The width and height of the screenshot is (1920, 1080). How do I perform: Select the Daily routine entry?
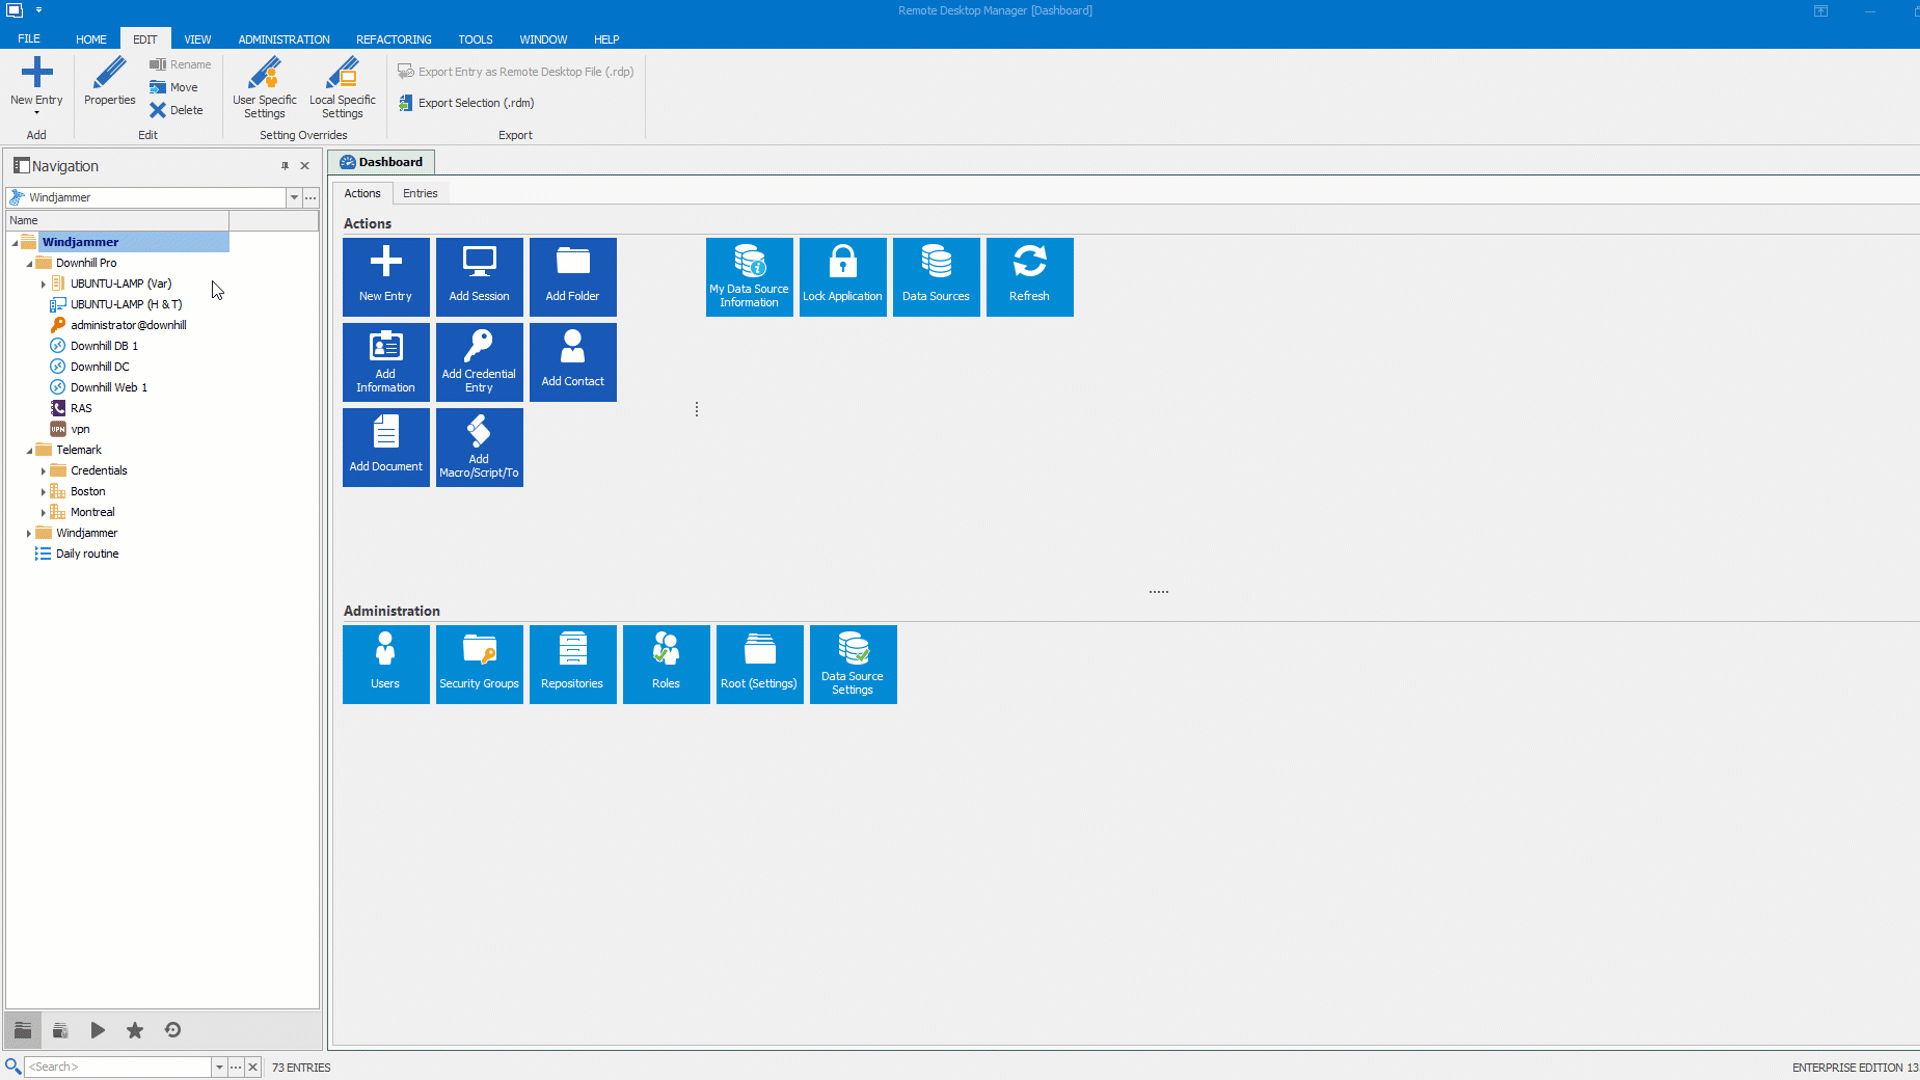[x=87, y=554]
